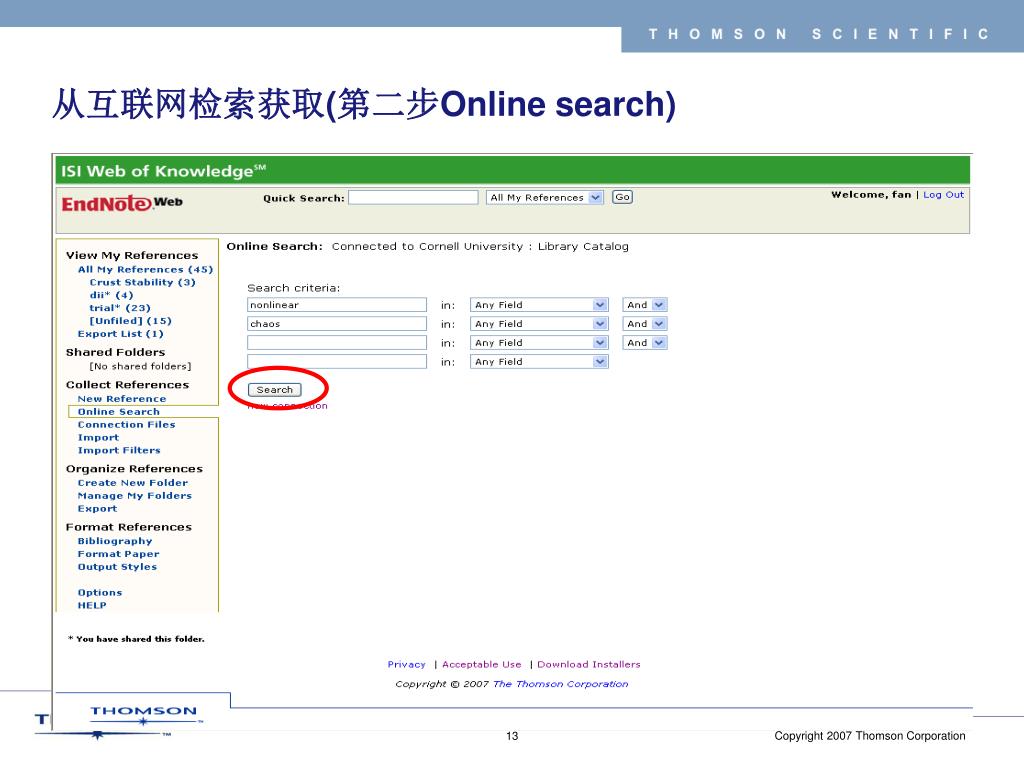
Task: Click the search field containing nonlinear
Action: click(x=337, y=305)
